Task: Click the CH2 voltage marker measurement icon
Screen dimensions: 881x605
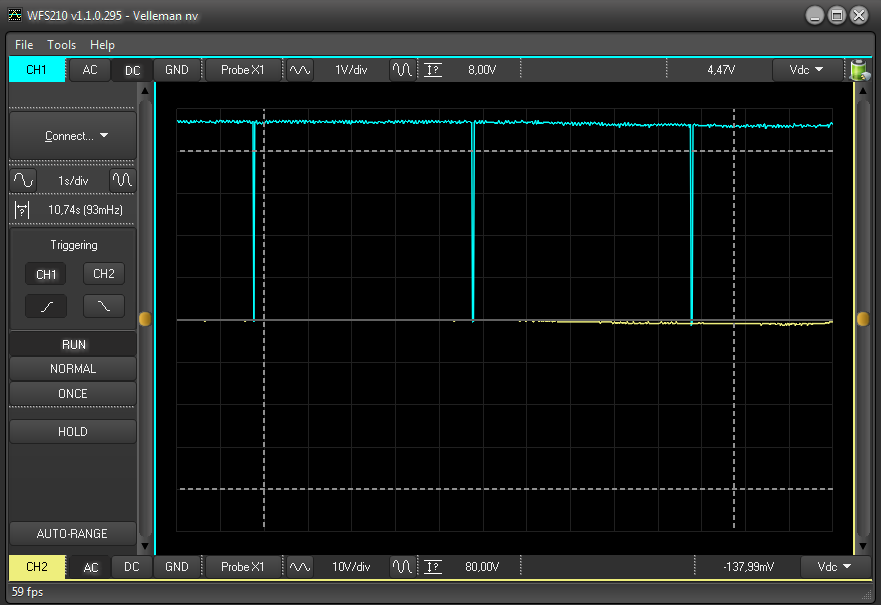Action: coord(432,567)
